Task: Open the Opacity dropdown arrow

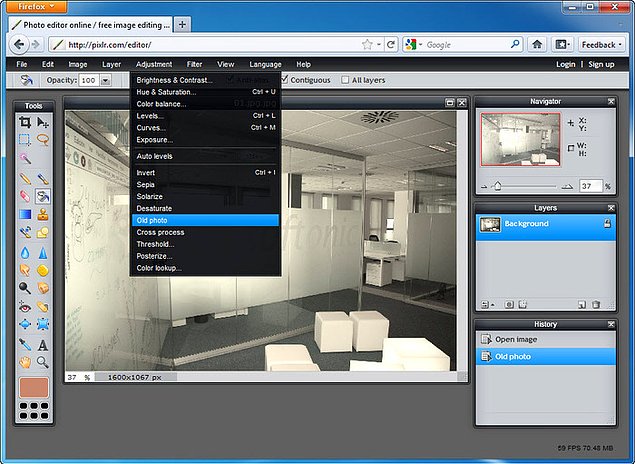Action: click(105, 80)
